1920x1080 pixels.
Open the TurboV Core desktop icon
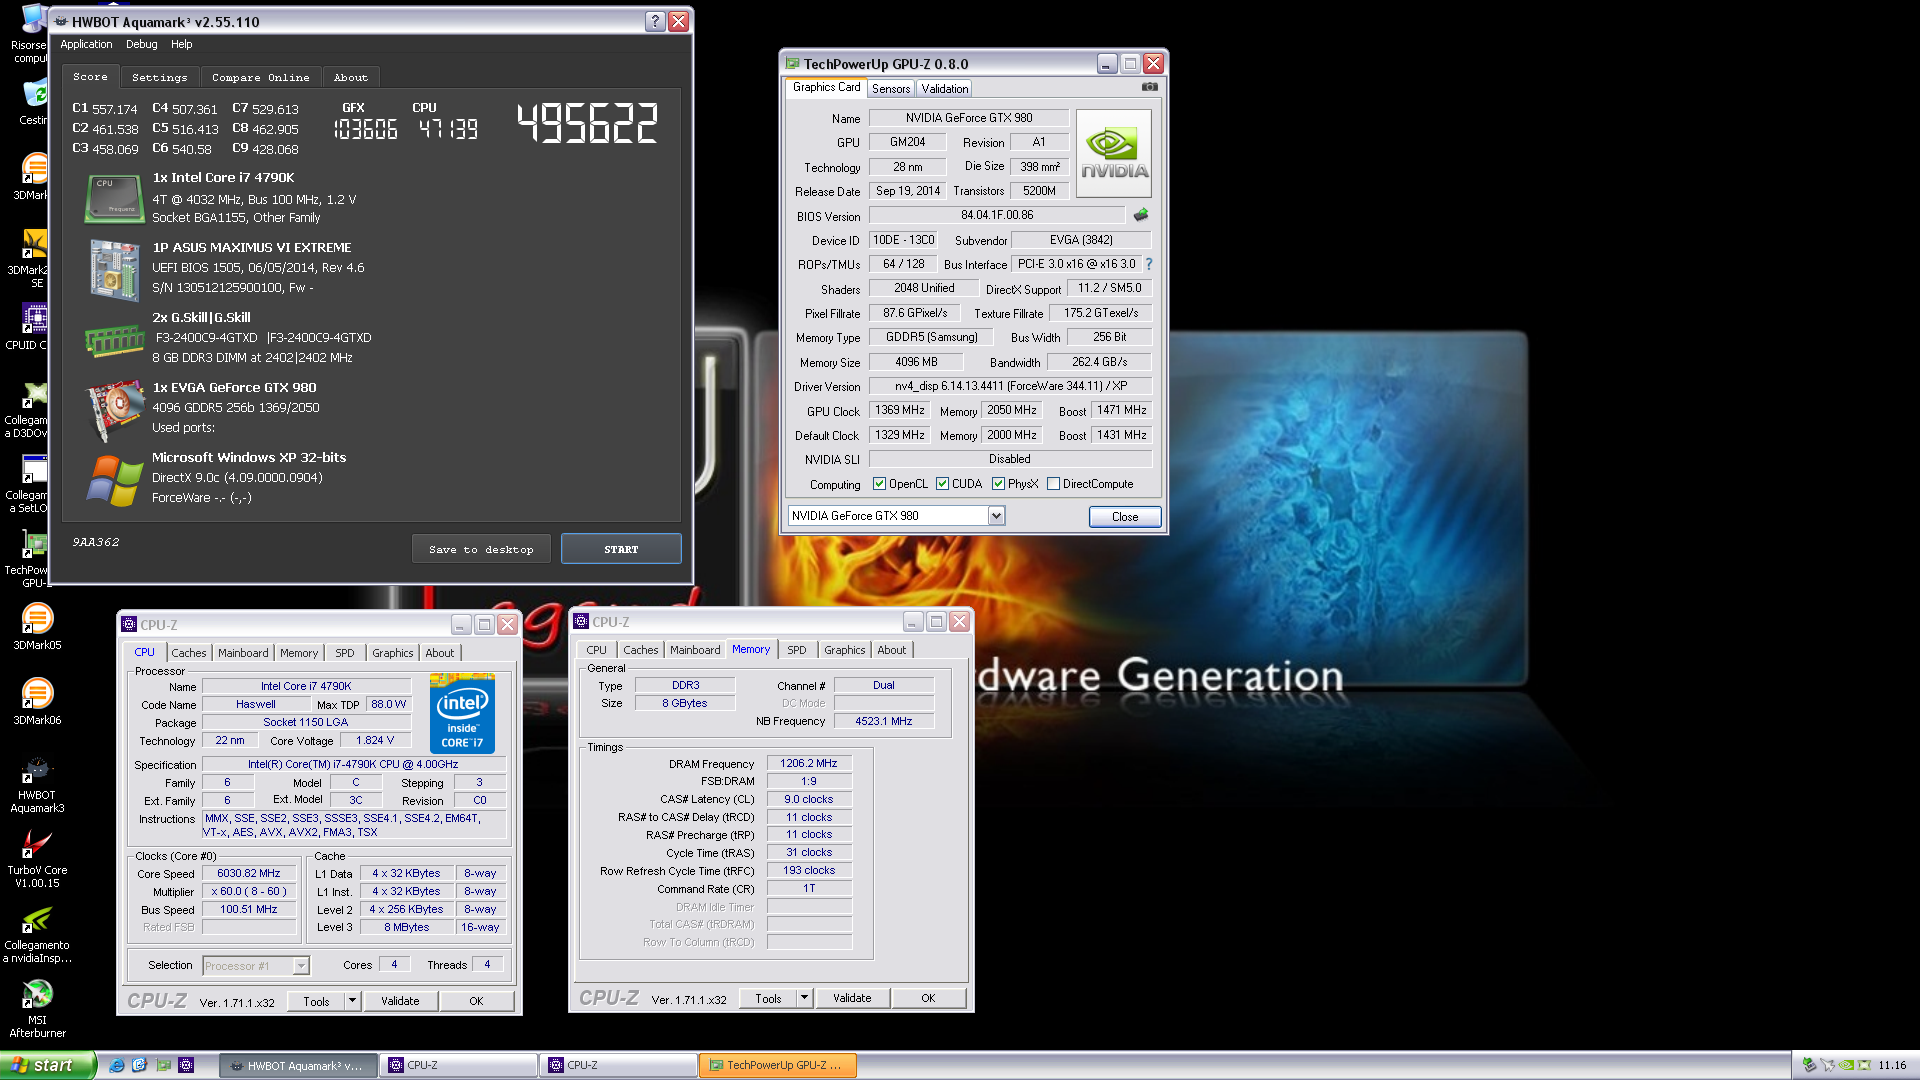point(37,859)
